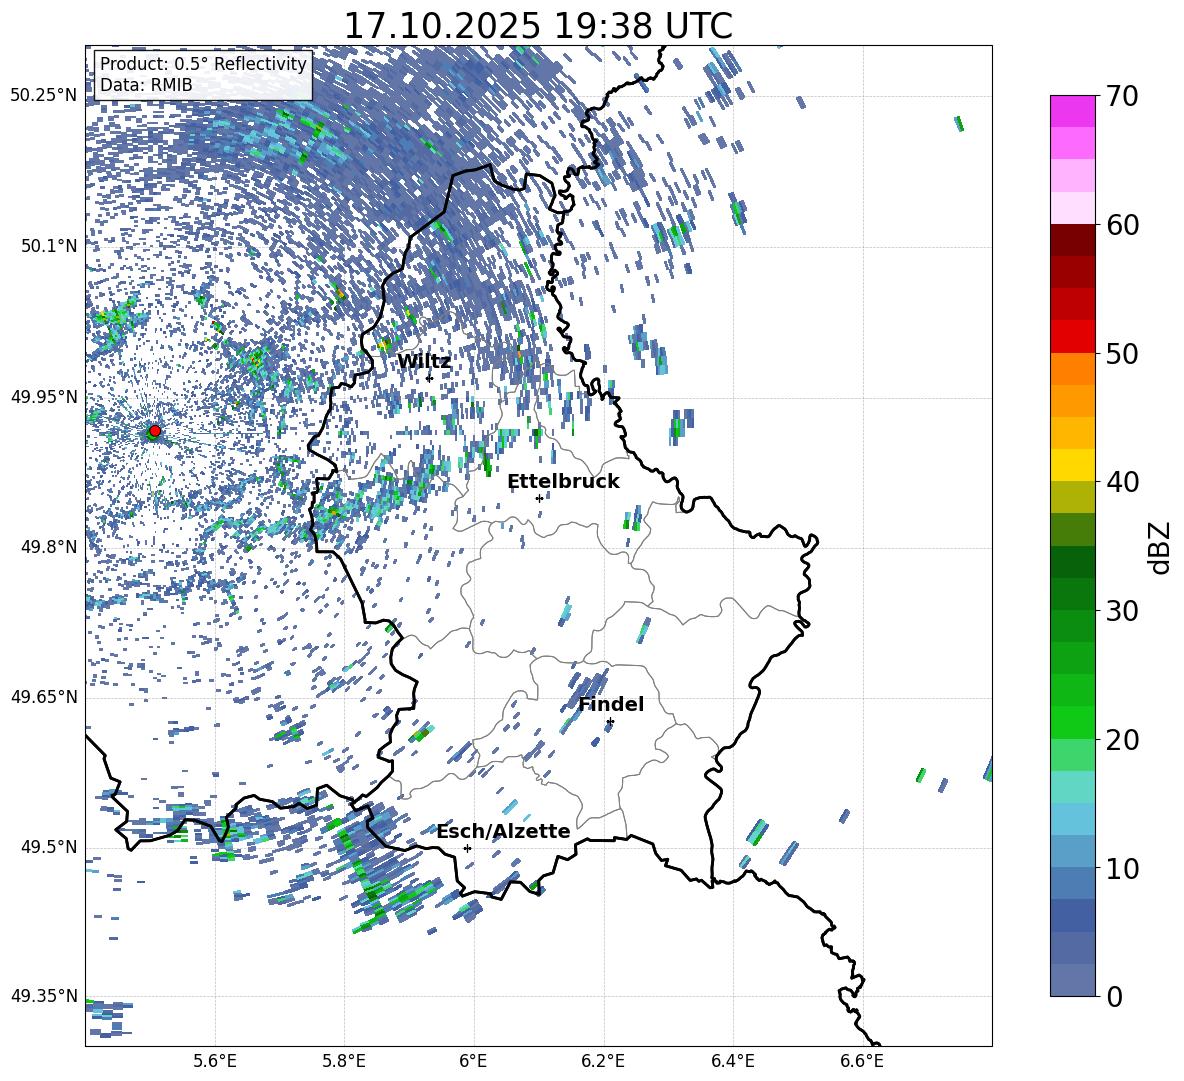The image size is (1184, 1081).
Task: Click the 50.25°N latitude tick label
Action: click(x=43, y=96)
